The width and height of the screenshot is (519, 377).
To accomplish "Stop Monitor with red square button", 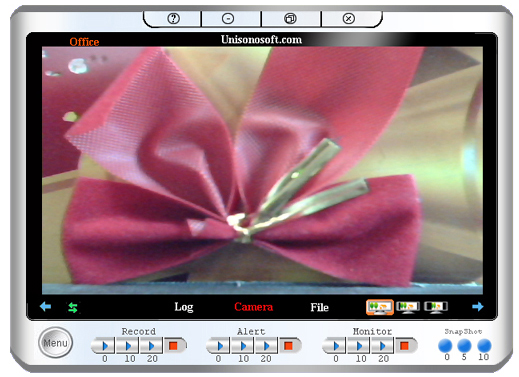I will click(x=405, y=346).
